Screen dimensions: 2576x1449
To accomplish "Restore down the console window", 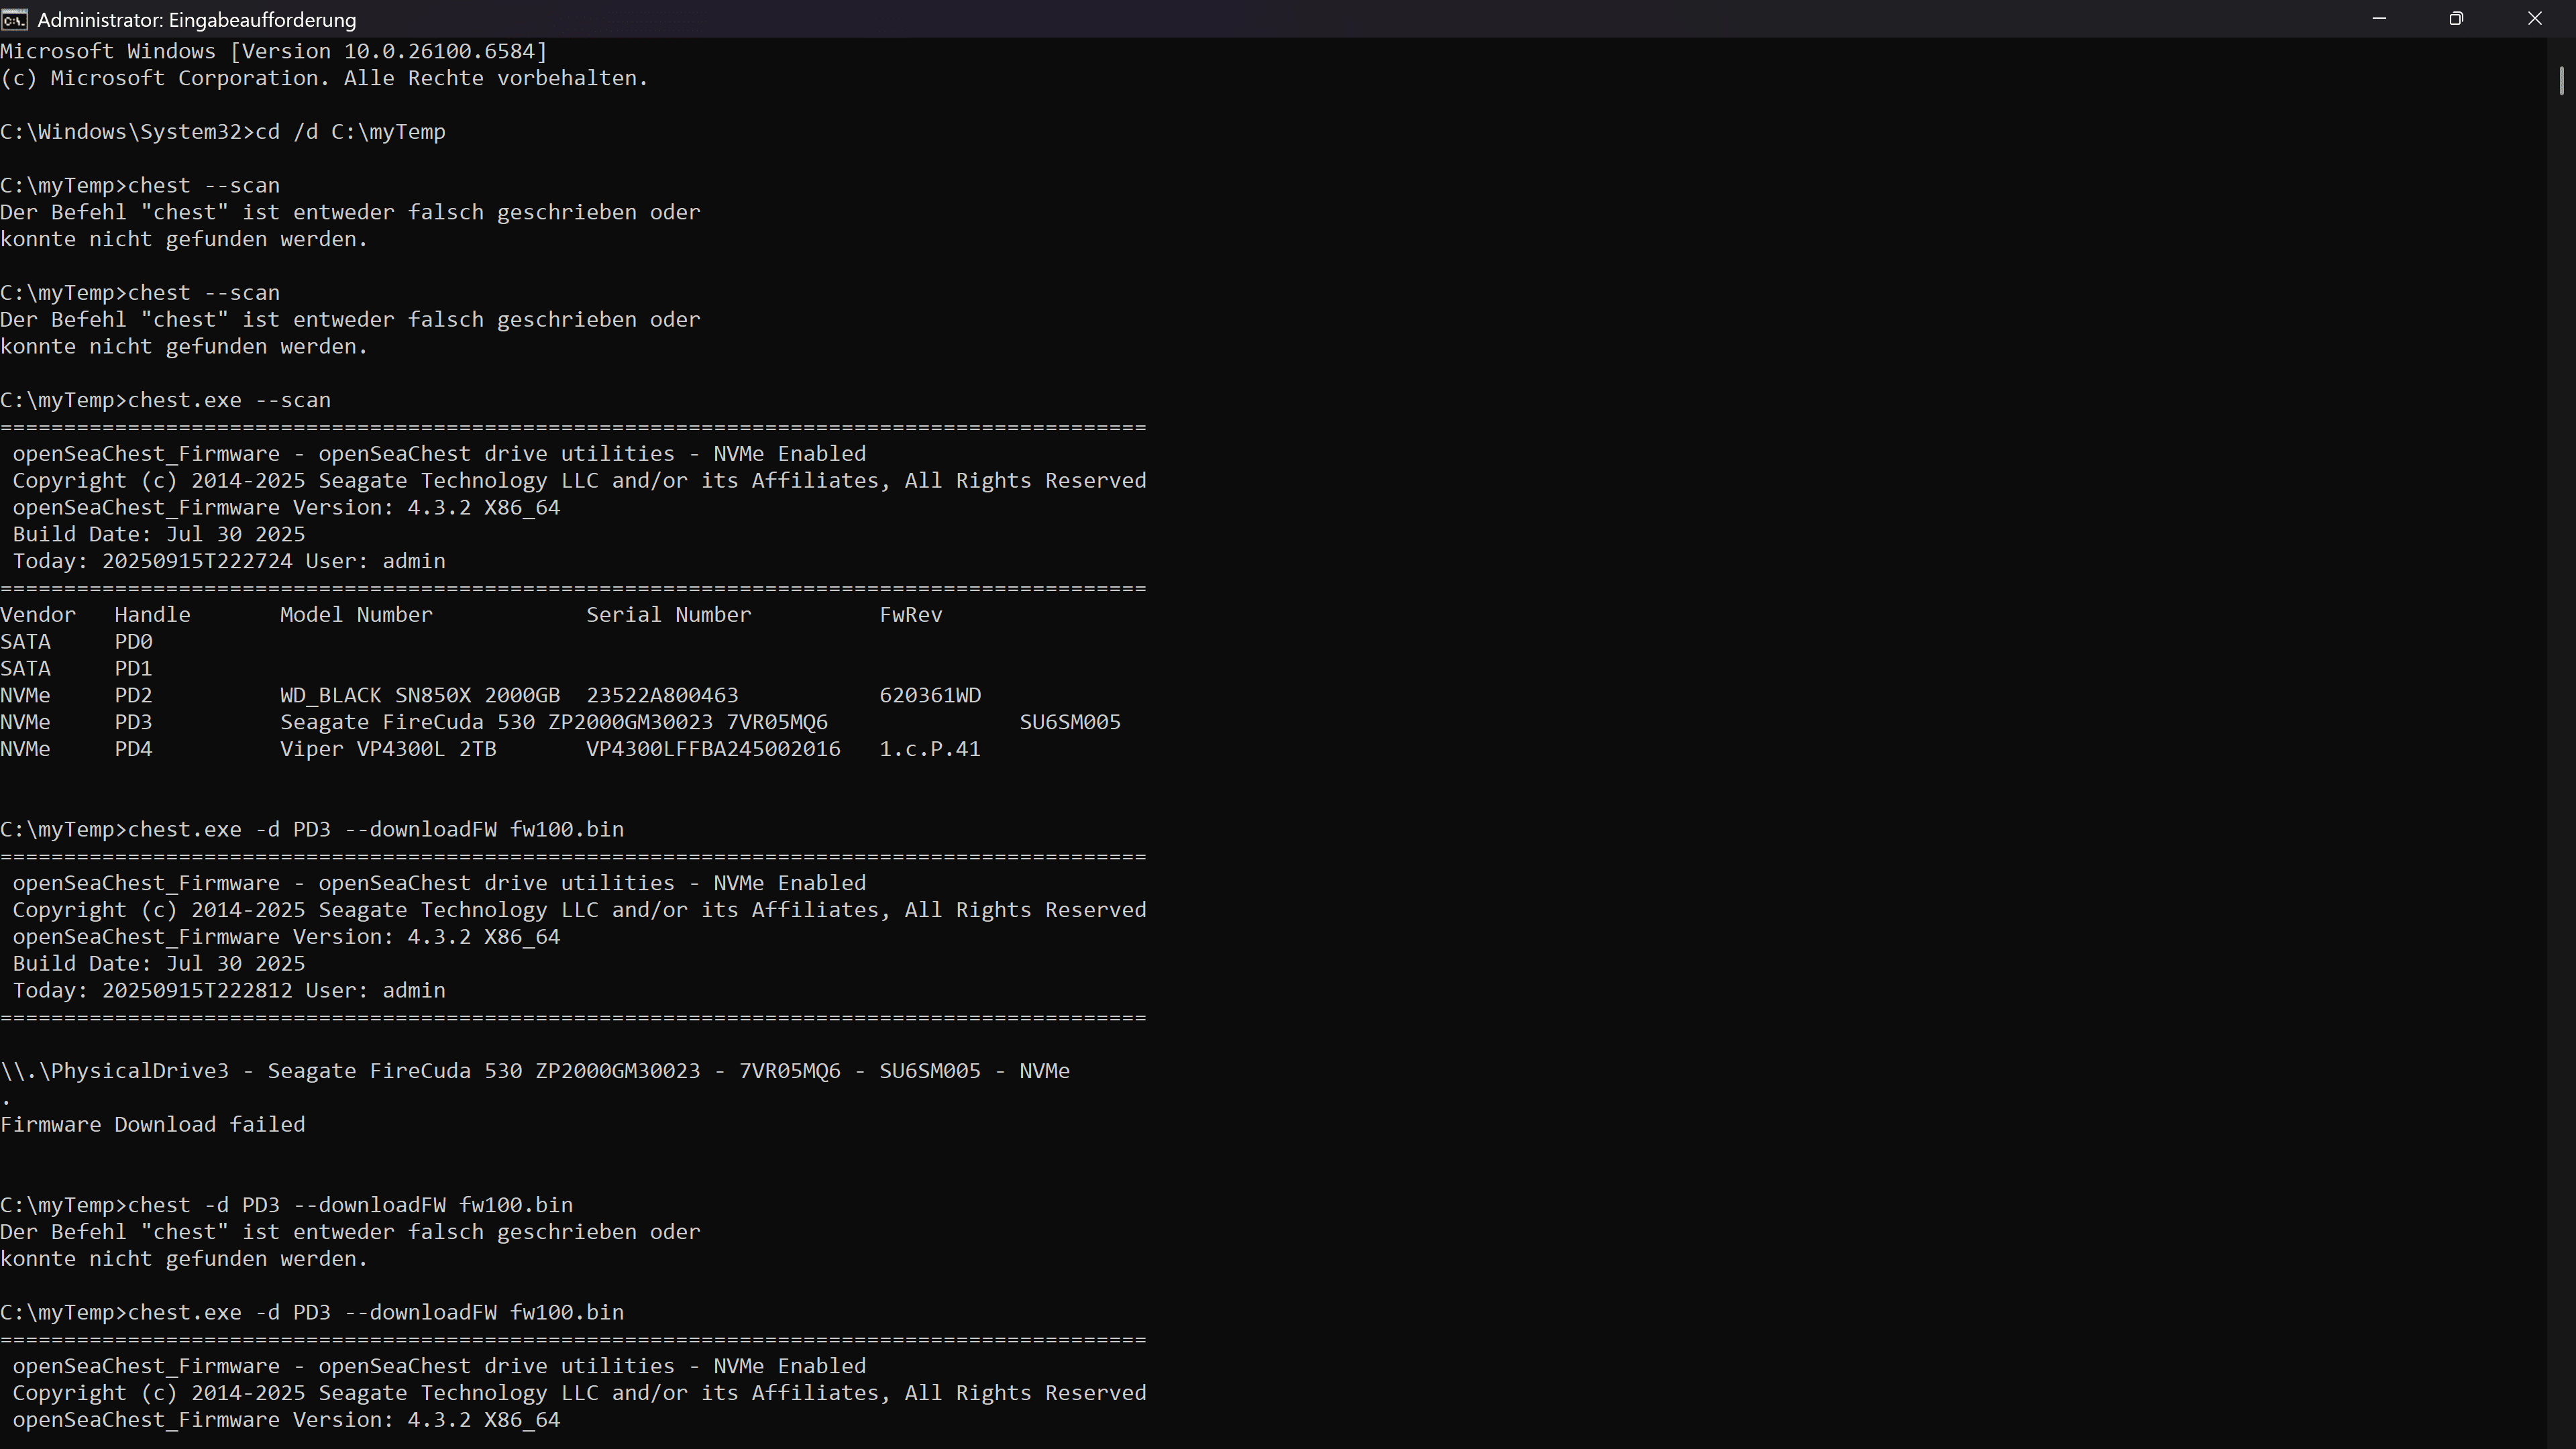I will (2456, 19).
